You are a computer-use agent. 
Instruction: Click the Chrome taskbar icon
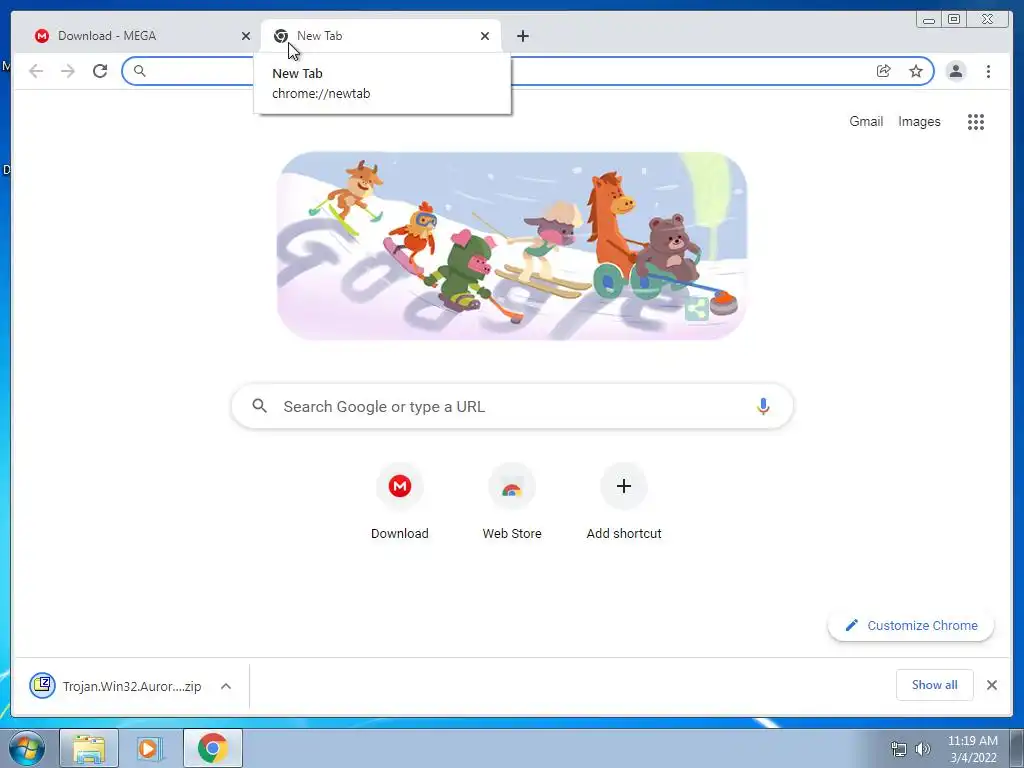click(x=213, y=748)
